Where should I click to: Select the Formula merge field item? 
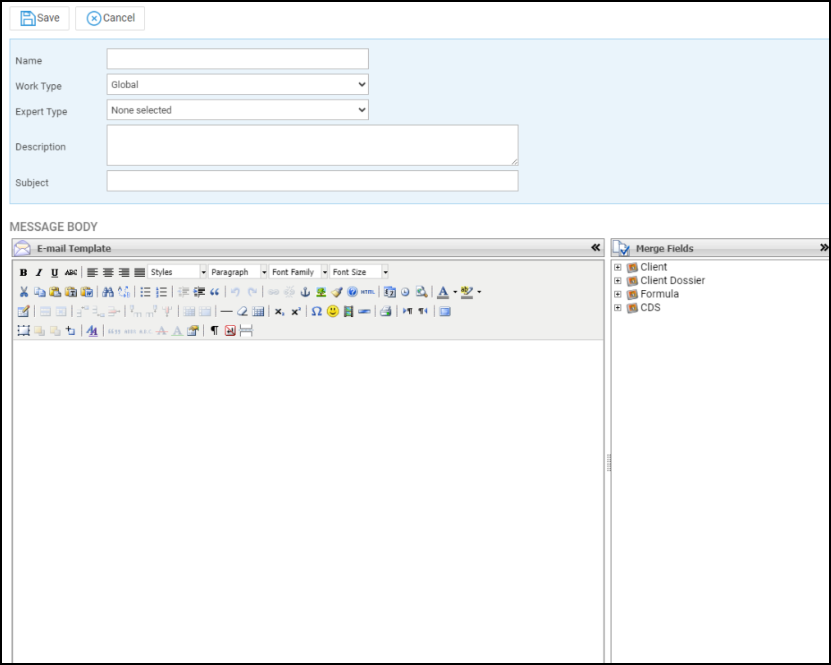tap(659, 294)
